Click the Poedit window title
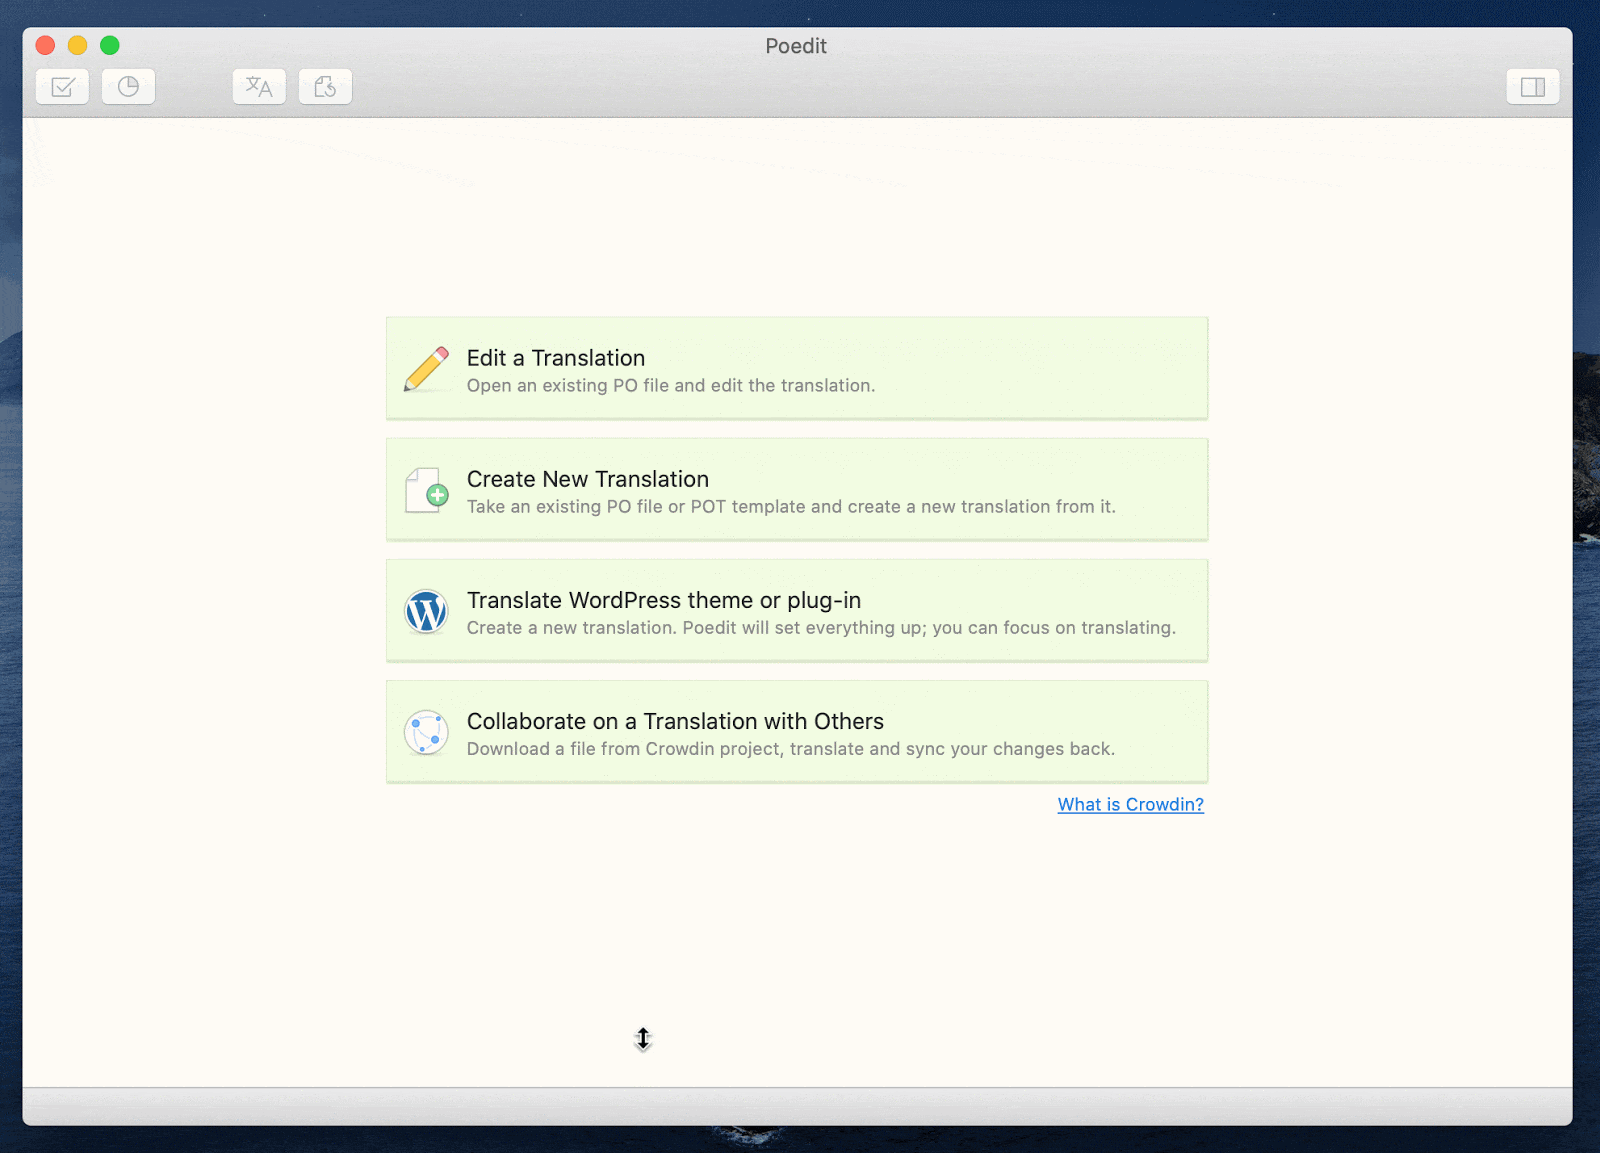 [x=796, y=46]
